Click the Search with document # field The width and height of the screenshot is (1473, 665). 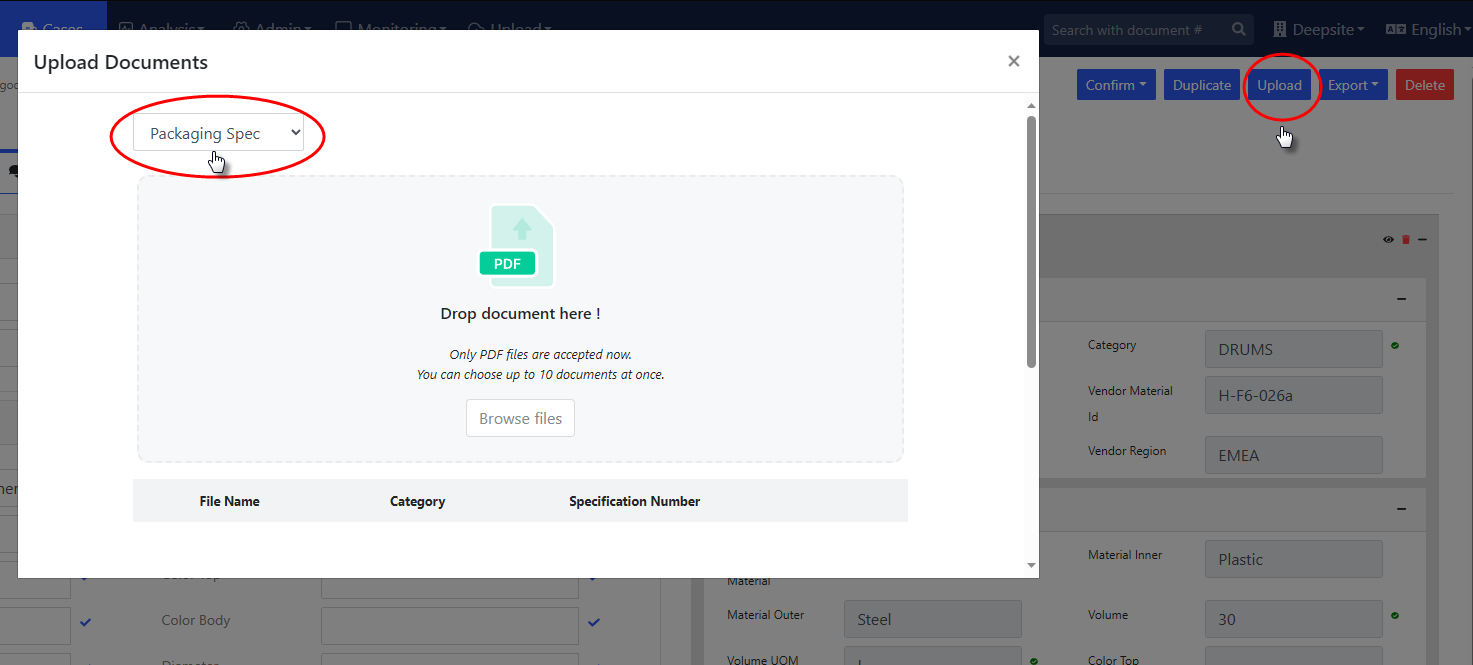point(1135,30)
